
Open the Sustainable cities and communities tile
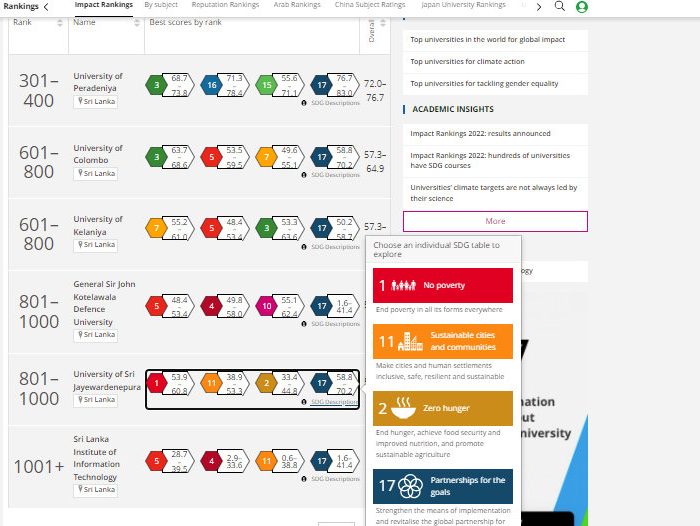click(443, 341)
